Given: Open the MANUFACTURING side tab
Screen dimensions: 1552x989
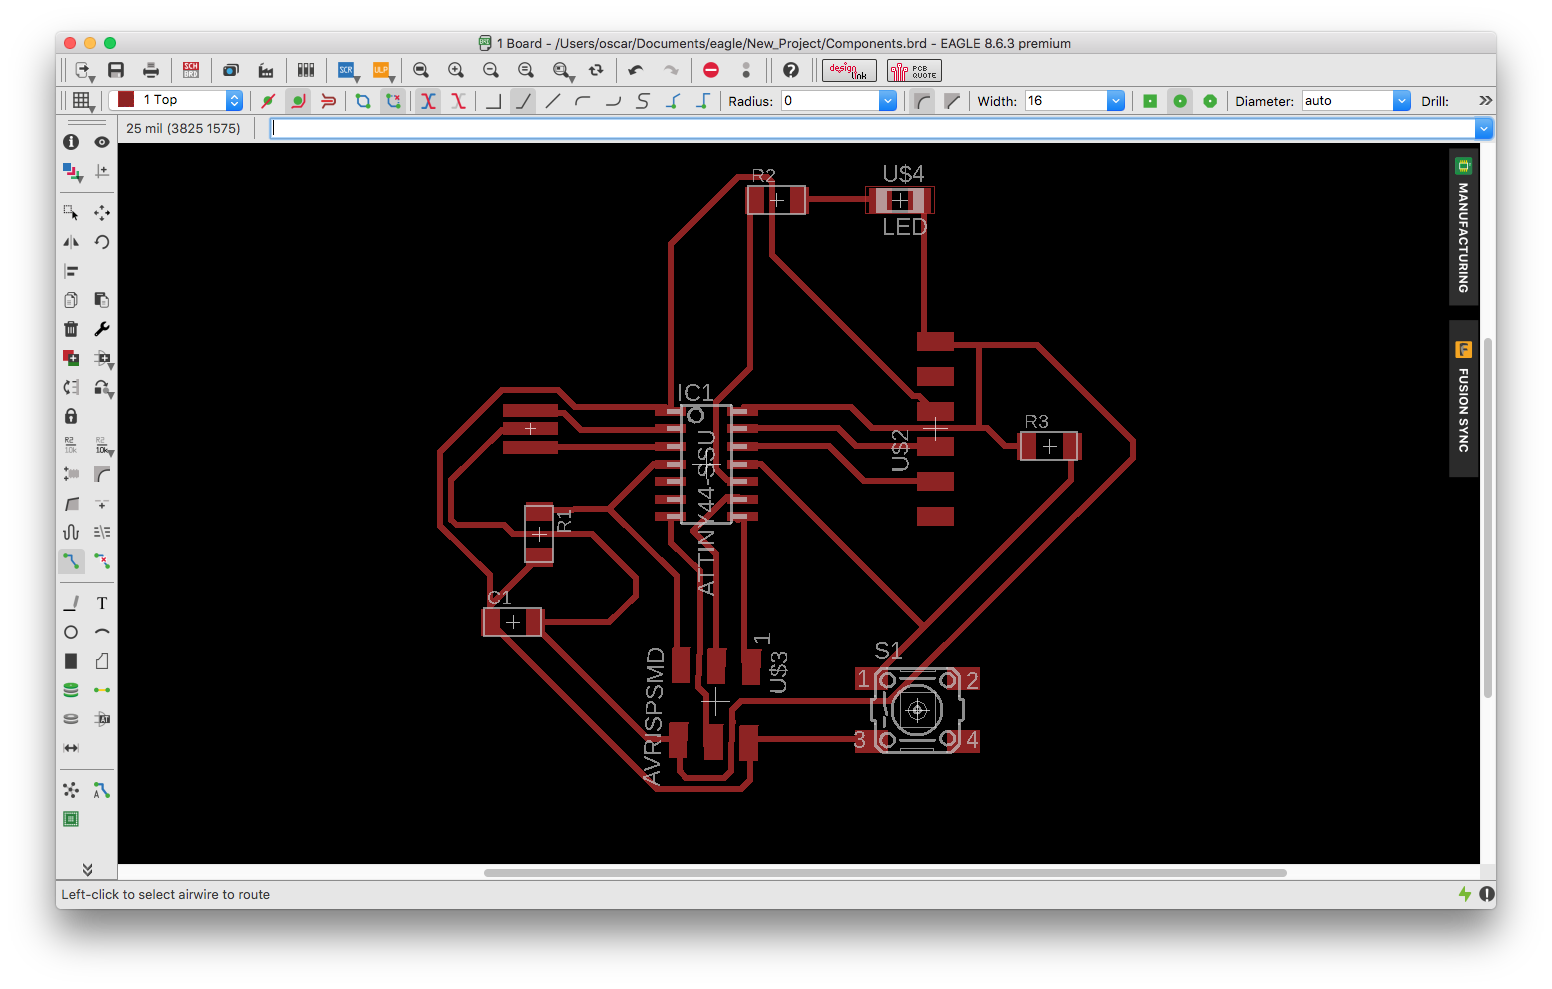Looking at the screenshot, I should click(1463, 228).
